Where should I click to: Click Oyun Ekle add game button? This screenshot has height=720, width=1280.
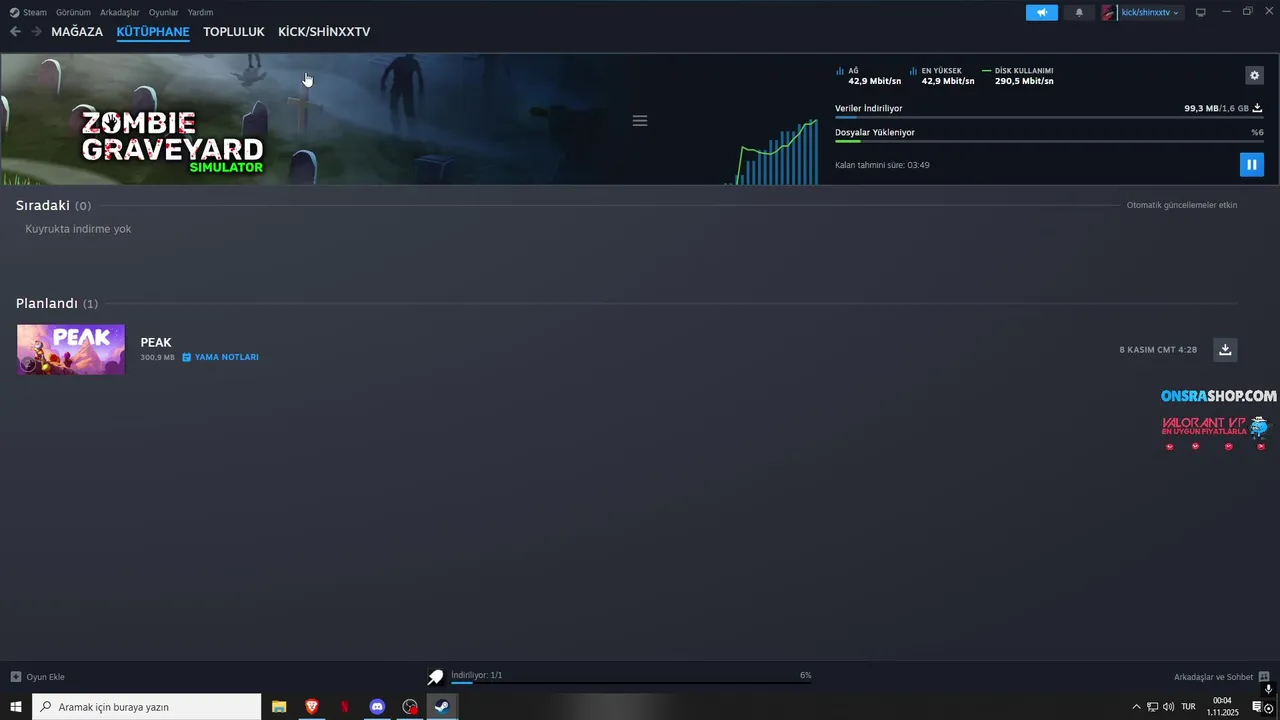[x=37, y=677]
